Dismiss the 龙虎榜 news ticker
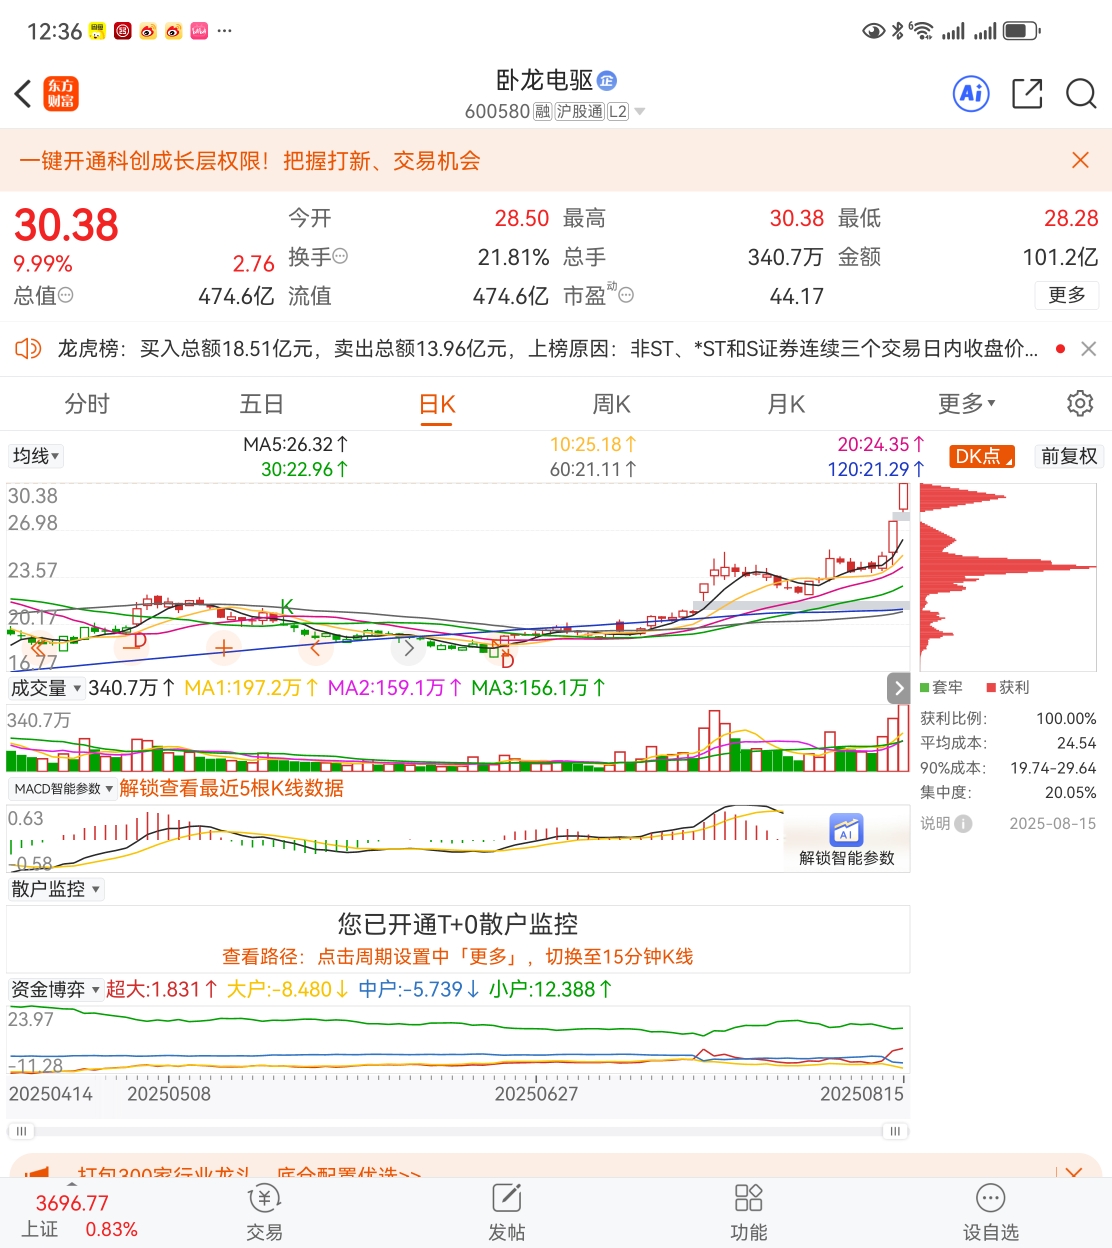Image resolution: width=1112 pixels, height=1248 pixels. coord(1089,348)
